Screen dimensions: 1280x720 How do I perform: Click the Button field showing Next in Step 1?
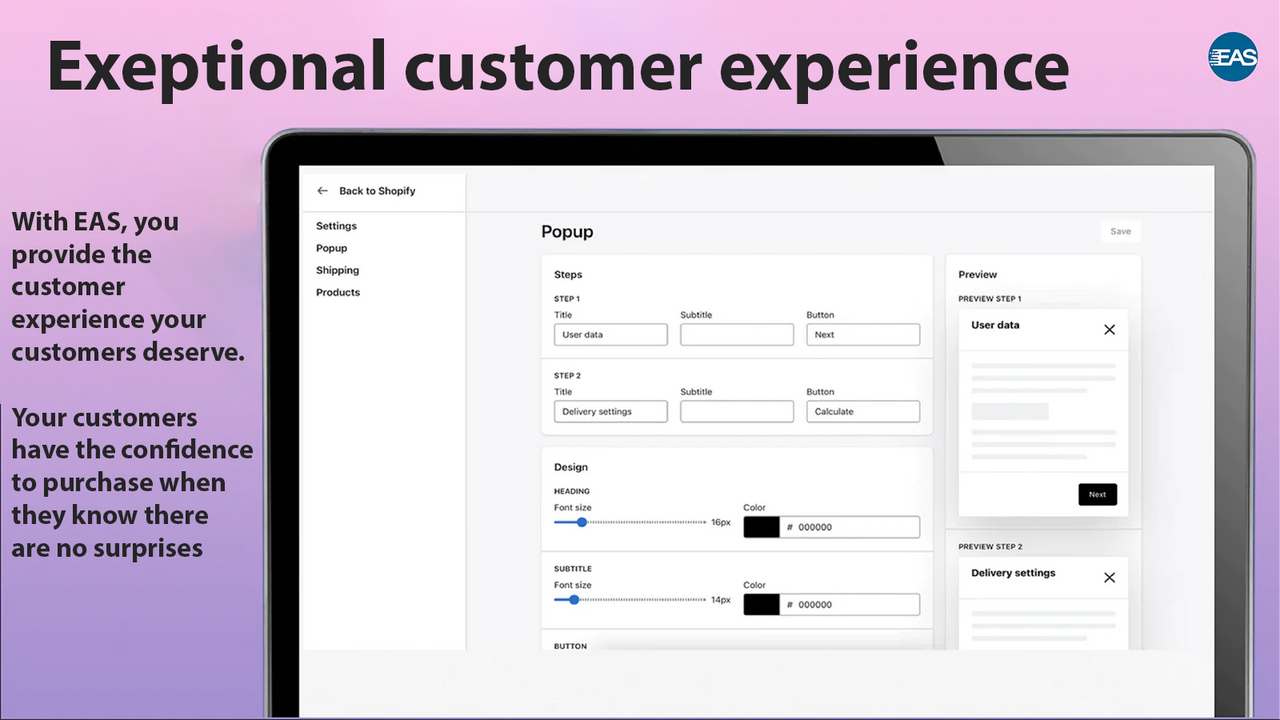[863, 334]
